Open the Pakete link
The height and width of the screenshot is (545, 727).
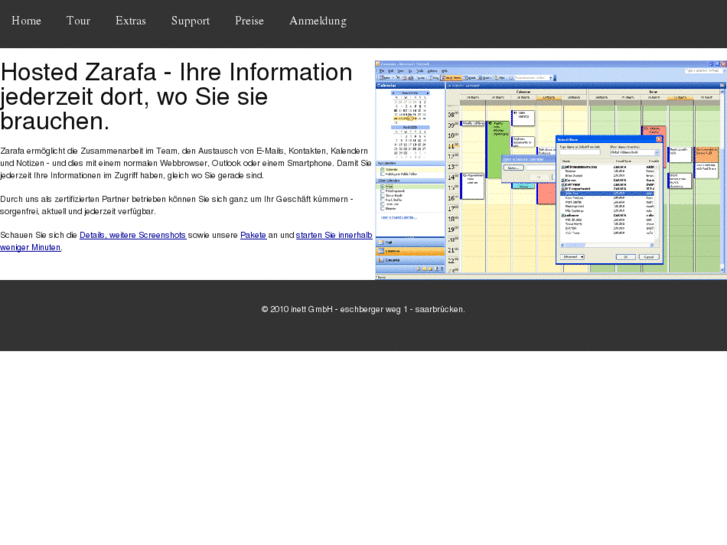point(253,235)
